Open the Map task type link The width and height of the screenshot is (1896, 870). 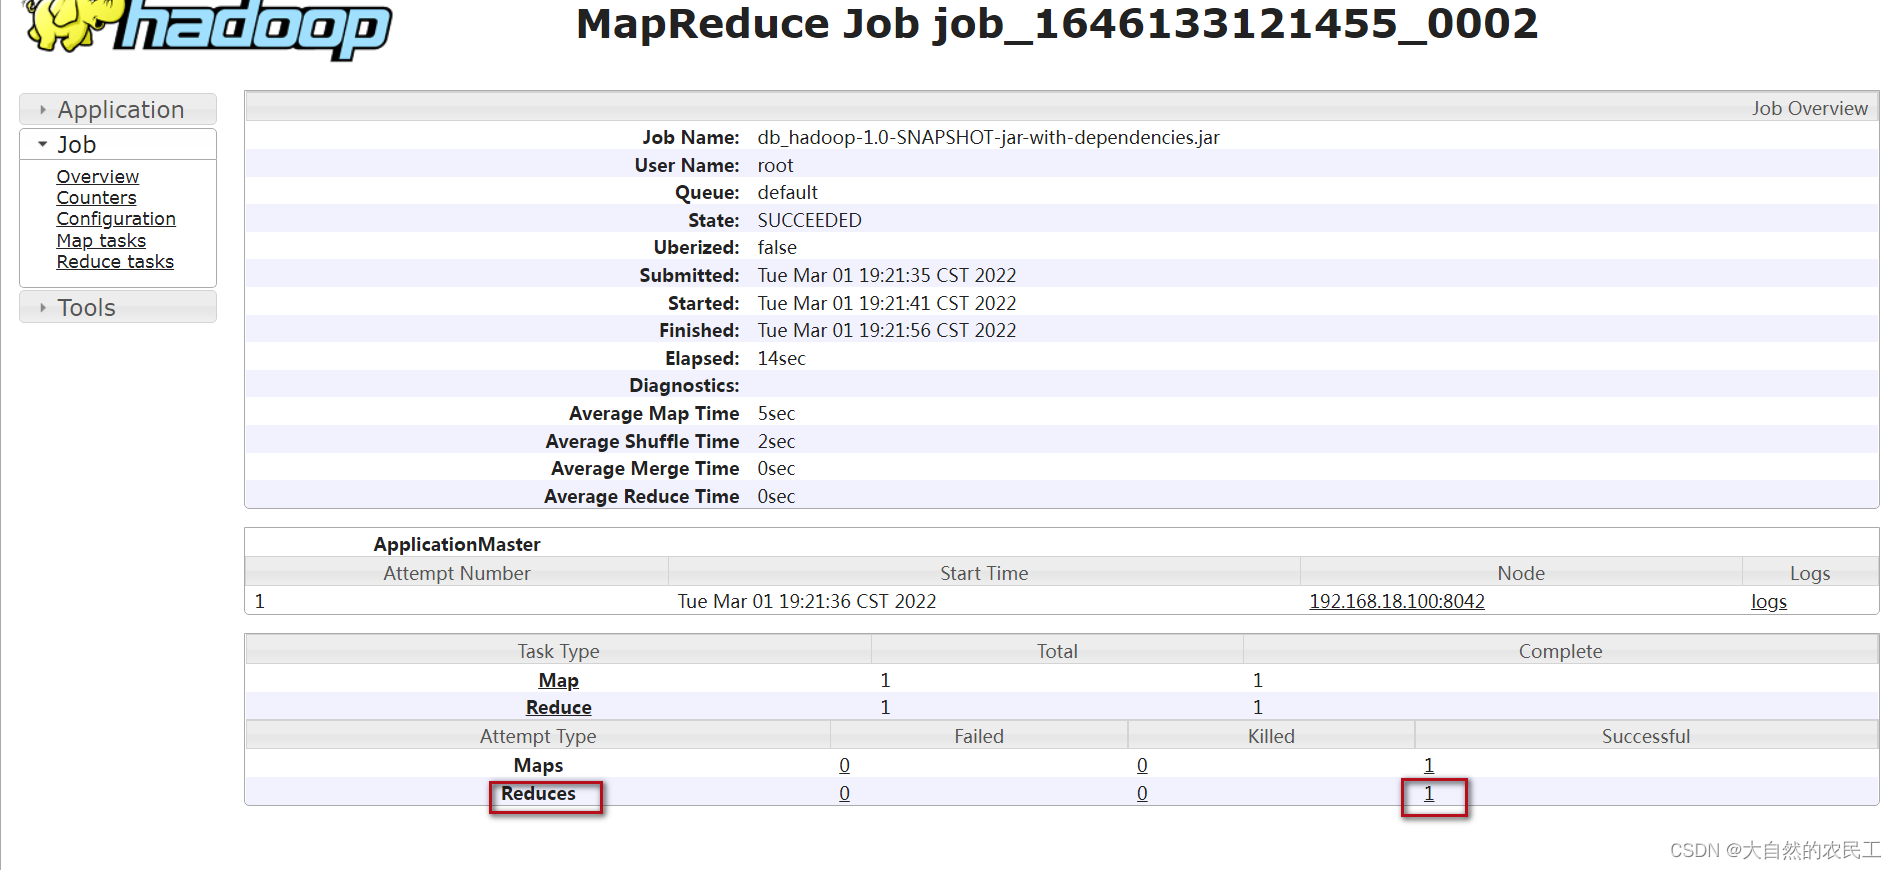[558, 680]
